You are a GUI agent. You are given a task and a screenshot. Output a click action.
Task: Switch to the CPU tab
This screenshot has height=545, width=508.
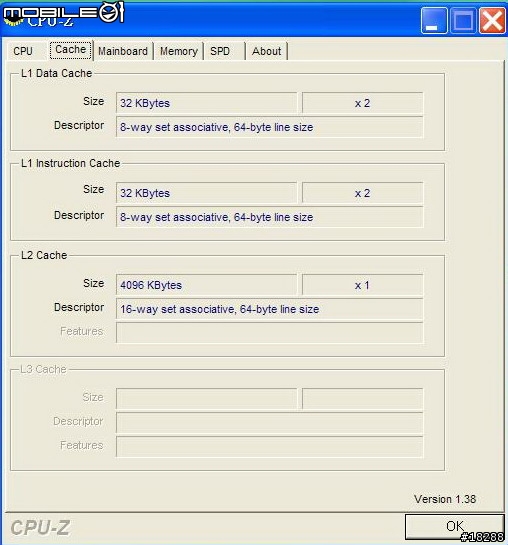coord(23,51)
